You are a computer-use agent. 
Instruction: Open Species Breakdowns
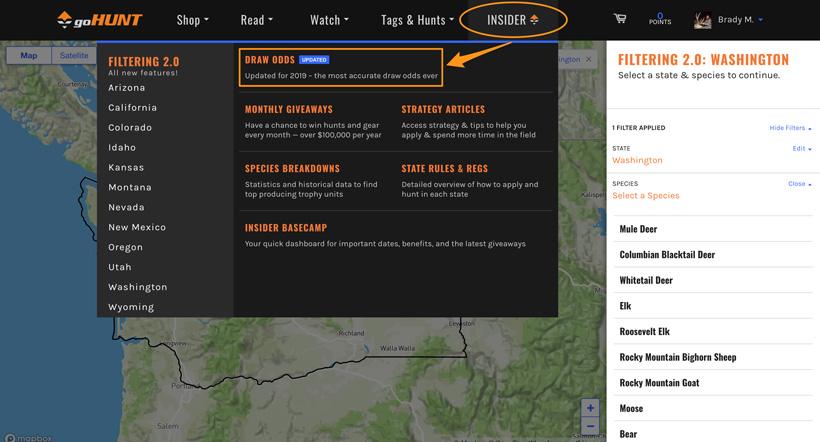click(x=292, y=168)
